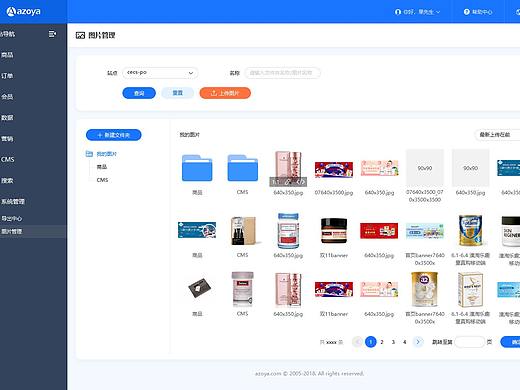The image size is (520, 390).
Task: Go to page 2 in pagination
Action: pos(382,342)
